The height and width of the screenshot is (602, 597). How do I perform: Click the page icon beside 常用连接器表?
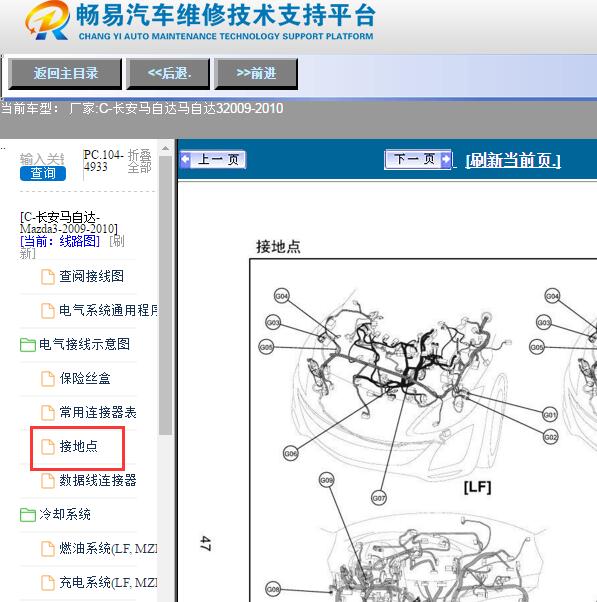click(48, 413)
